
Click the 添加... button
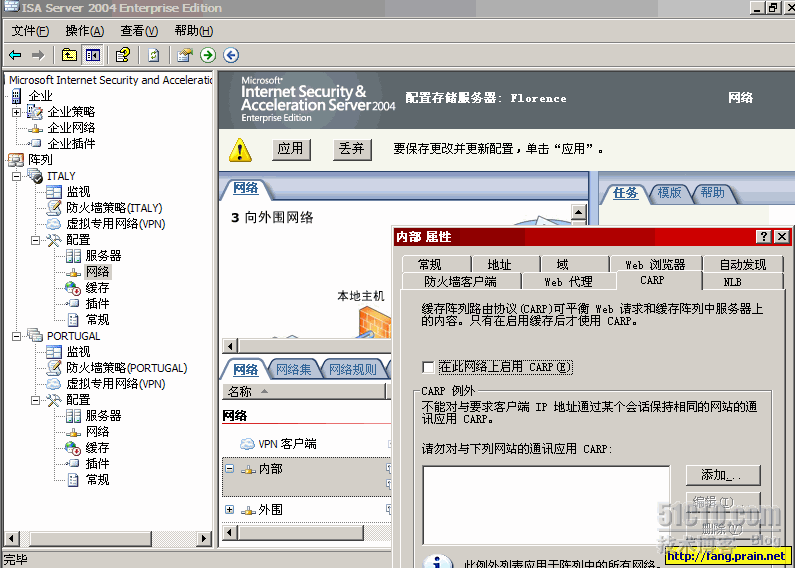pyautogui.click(x=722, y=475)
